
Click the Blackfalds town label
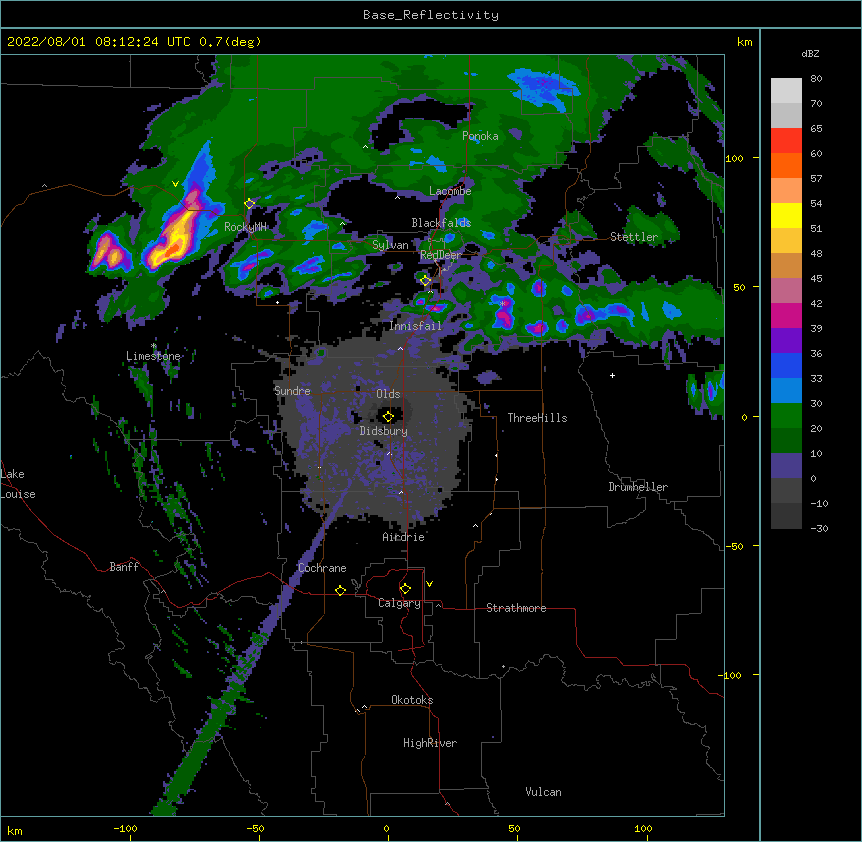click(441, 223)
